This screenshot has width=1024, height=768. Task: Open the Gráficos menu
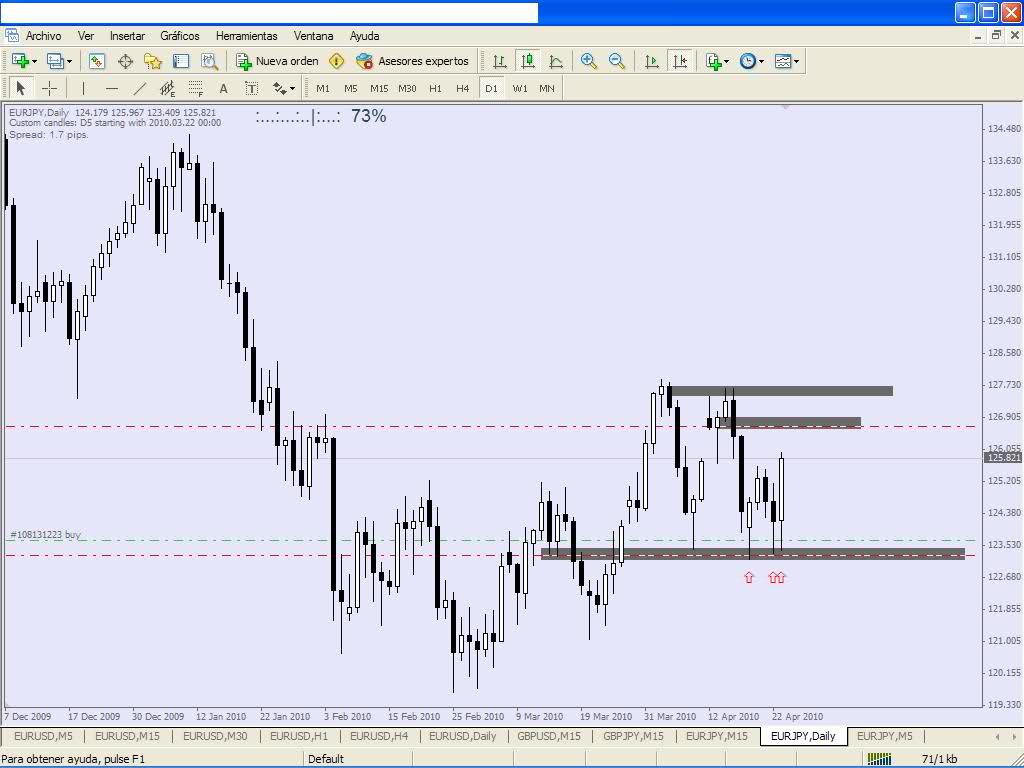(180, 36)
